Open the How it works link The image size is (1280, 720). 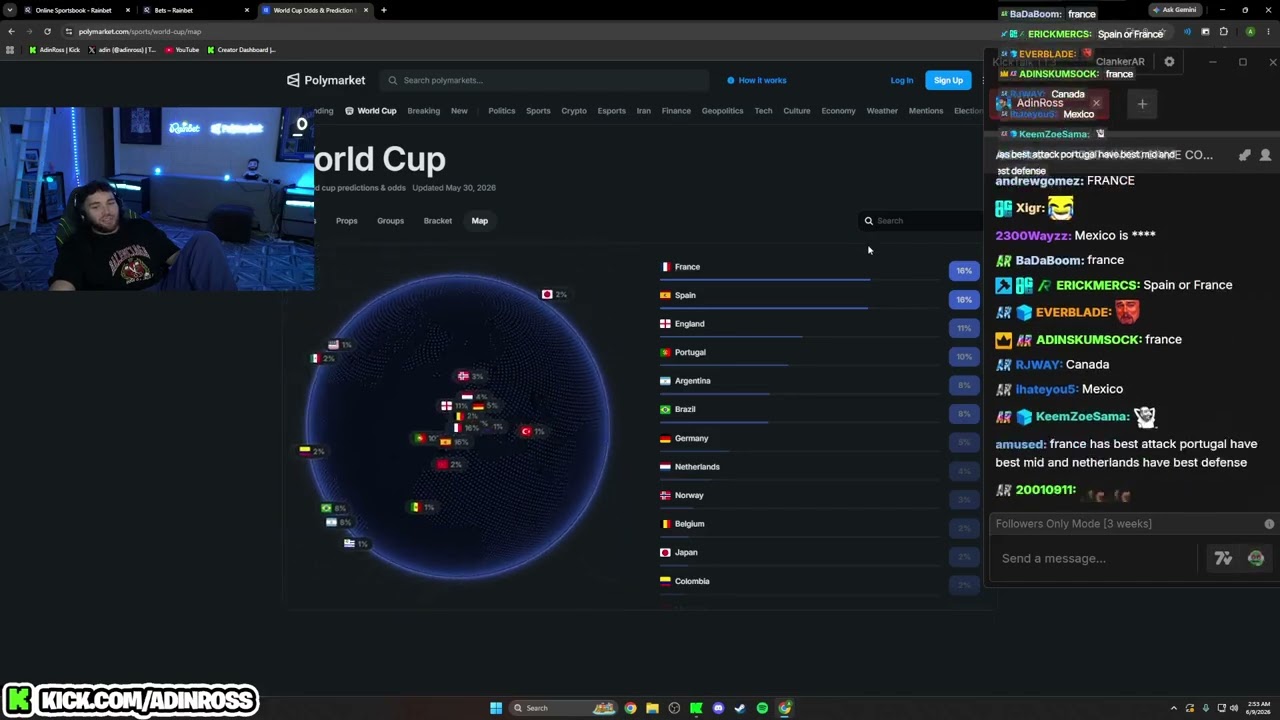(x=757, y=80)
